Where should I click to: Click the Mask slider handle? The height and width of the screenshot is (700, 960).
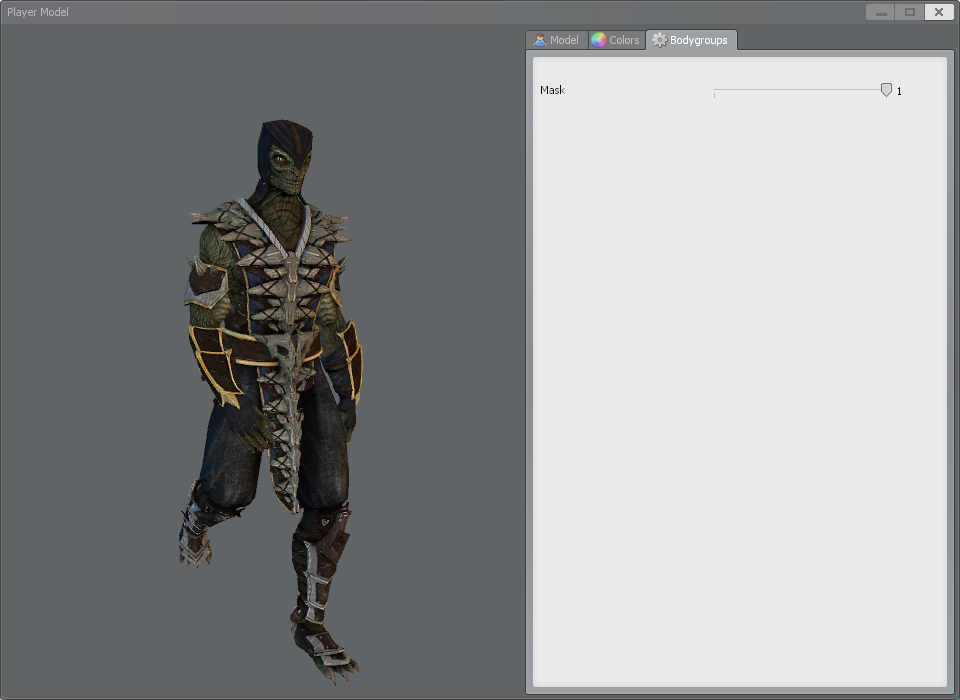pyautogui.click(x=886, y=90)
